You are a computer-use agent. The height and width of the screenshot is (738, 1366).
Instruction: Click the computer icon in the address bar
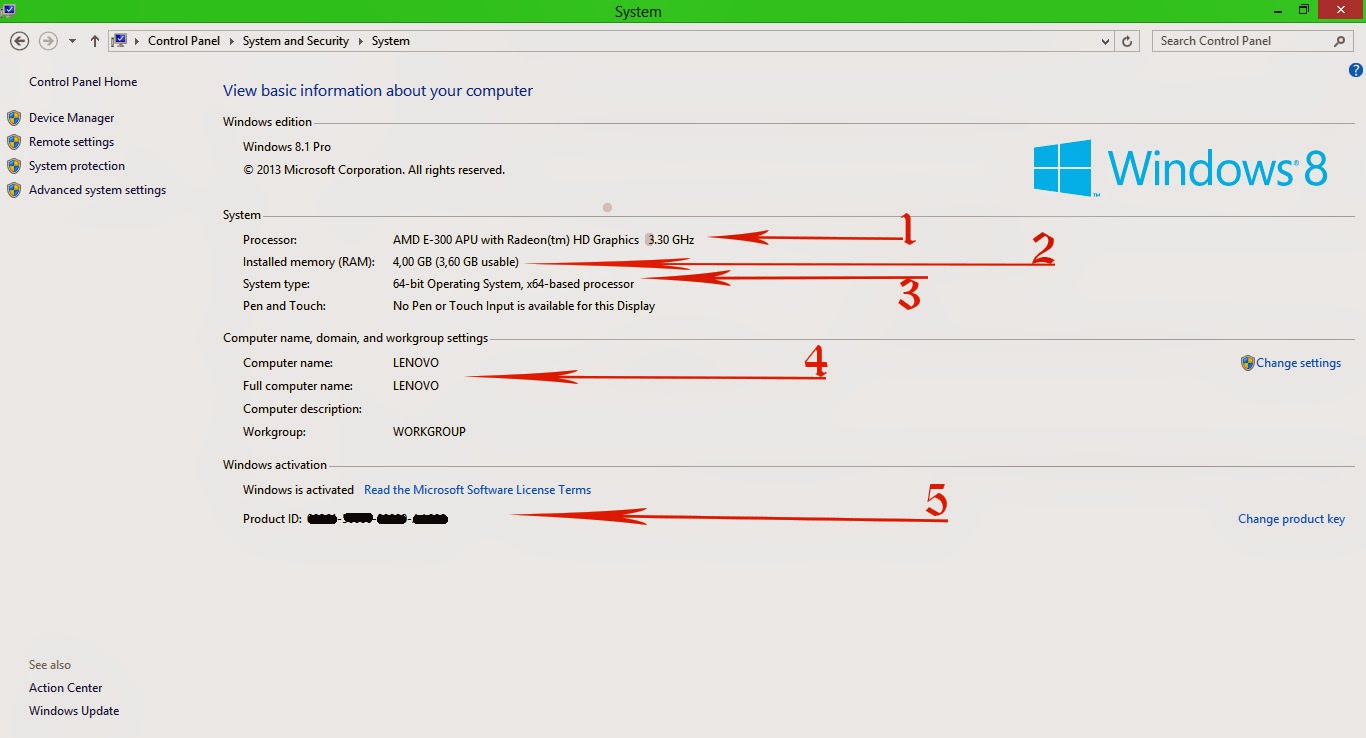119,40
